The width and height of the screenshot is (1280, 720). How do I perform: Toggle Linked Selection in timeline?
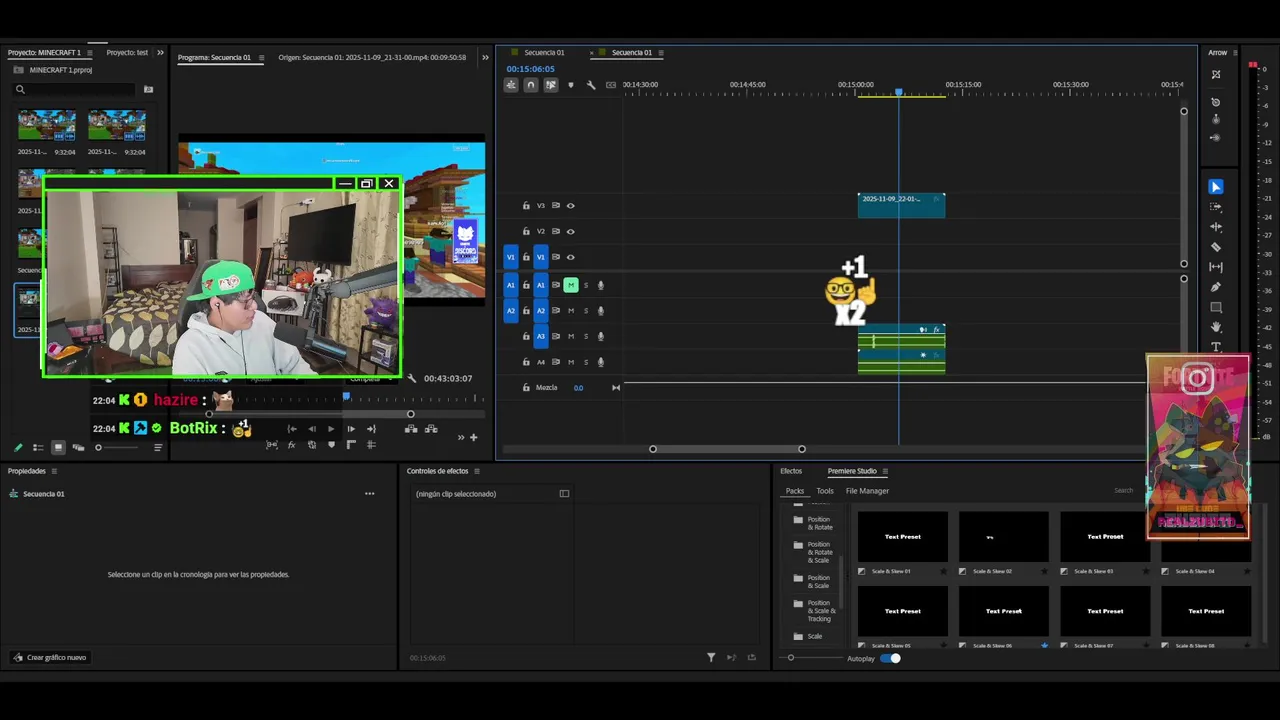click(551, 85)
